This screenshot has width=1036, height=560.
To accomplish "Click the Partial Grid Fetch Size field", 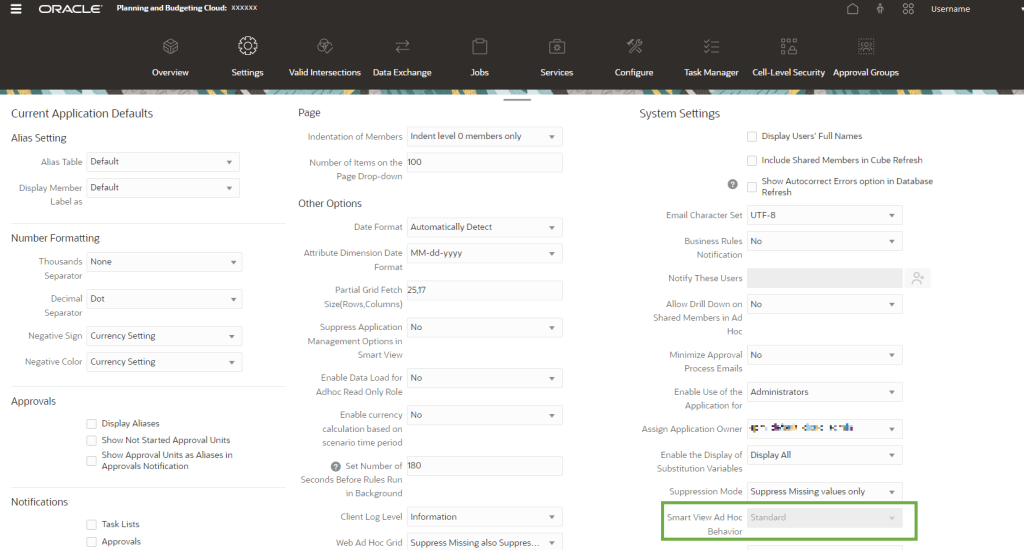I will pos(484,290).
